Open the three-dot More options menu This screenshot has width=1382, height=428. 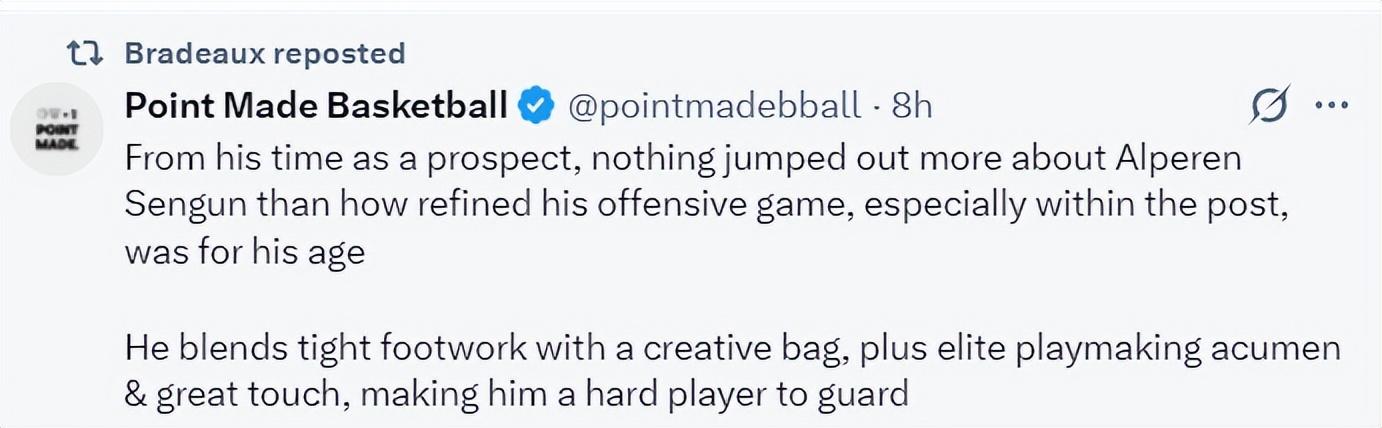[x=1332, y=104]
